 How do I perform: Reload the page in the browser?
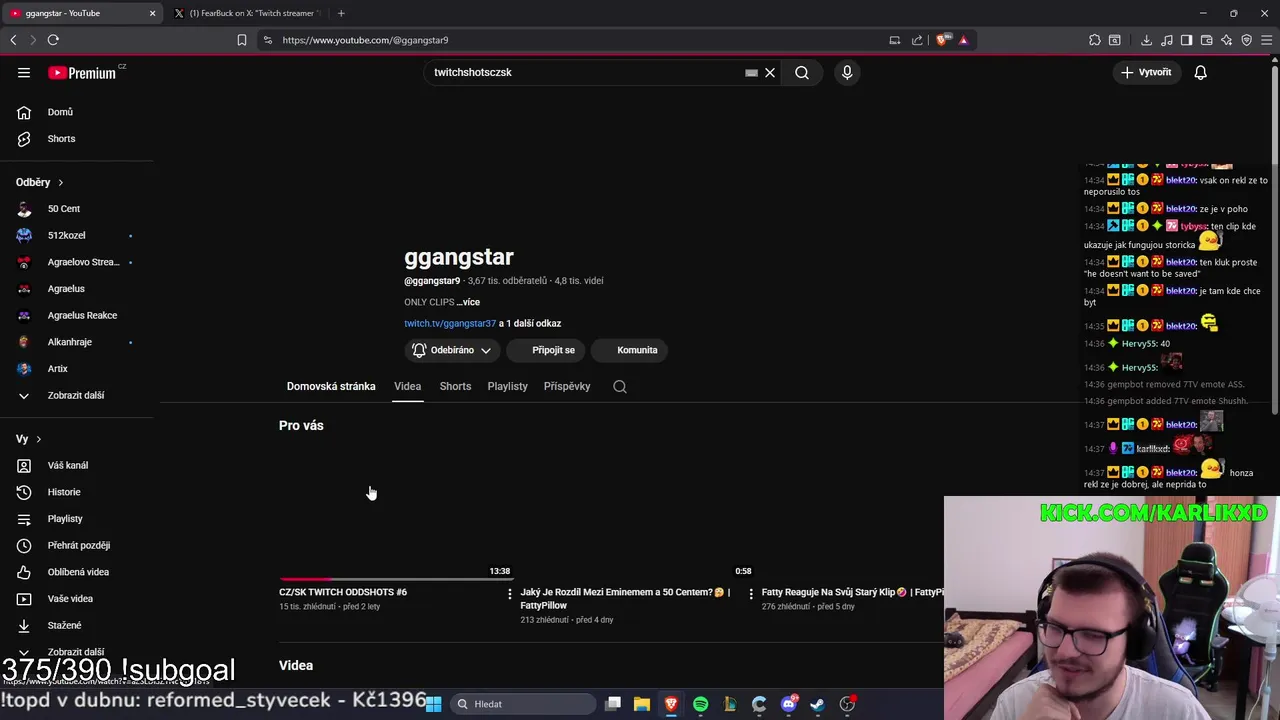53,40
